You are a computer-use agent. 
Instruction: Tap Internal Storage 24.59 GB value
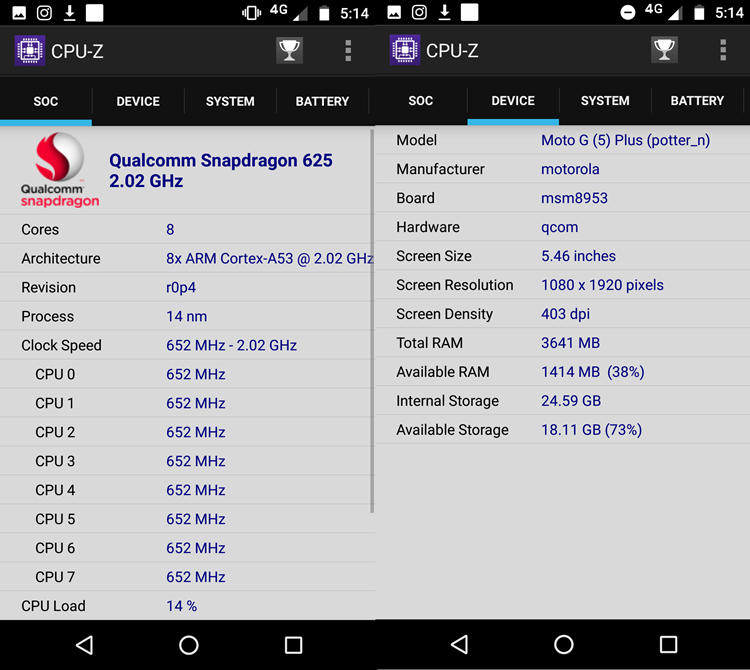571,401
